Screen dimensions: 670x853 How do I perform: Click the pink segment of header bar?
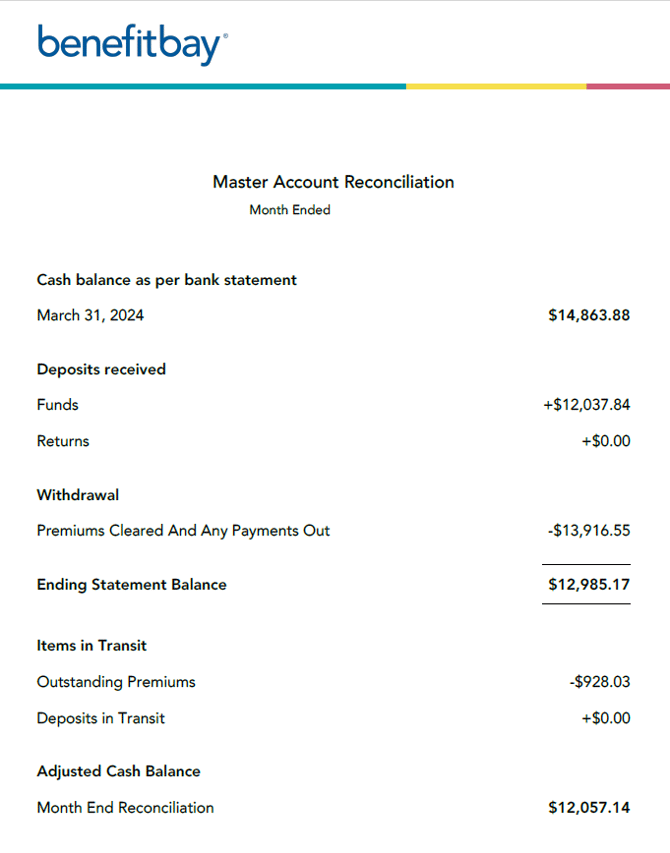point(628,86)
